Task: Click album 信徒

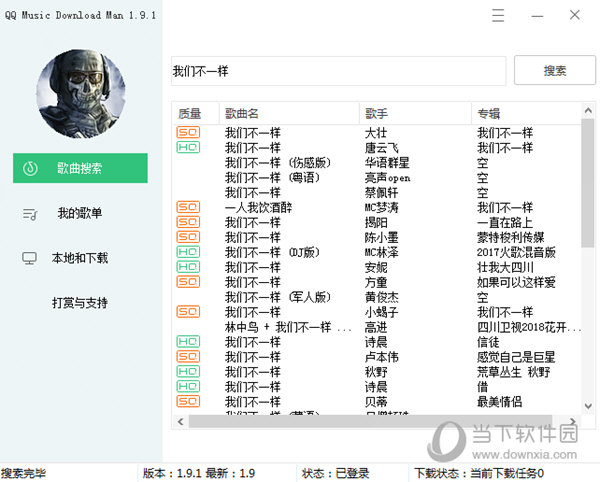Action: [x=488, y=342]
